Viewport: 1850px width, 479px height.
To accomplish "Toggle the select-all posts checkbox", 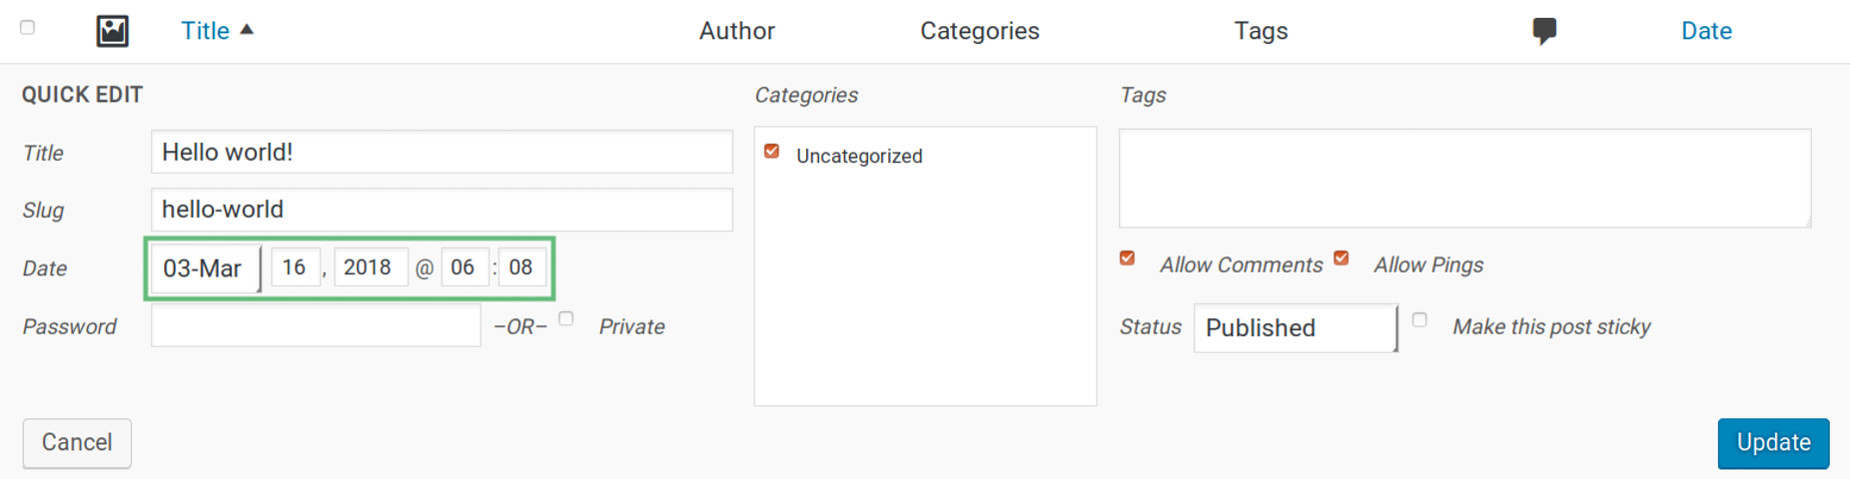I will click(x=28, y=28).
